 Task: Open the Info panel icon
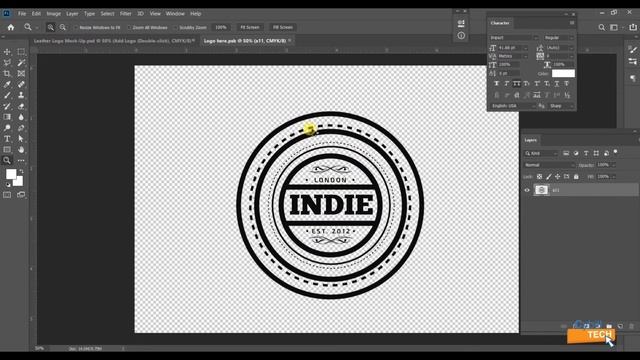[x=461, y=36]
